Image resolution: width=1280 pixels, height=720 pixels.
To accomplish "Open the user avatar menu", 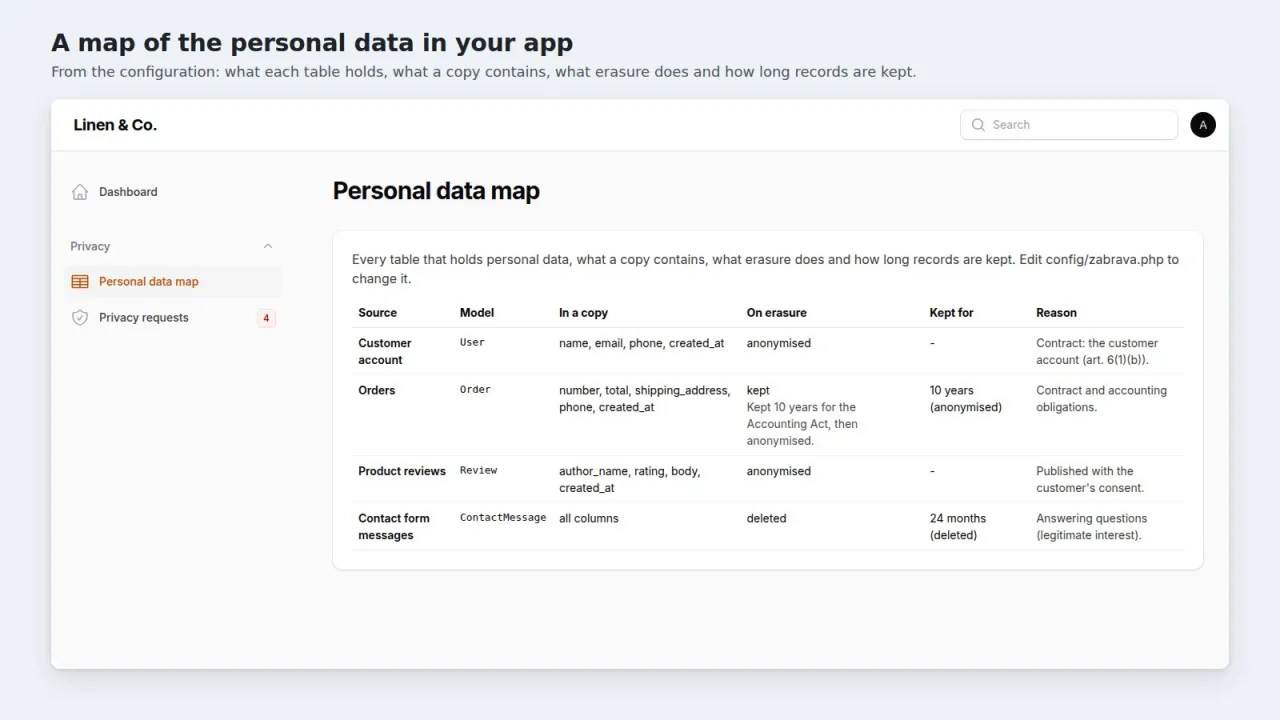I will pyautogui.click(x=1203, y=125).
